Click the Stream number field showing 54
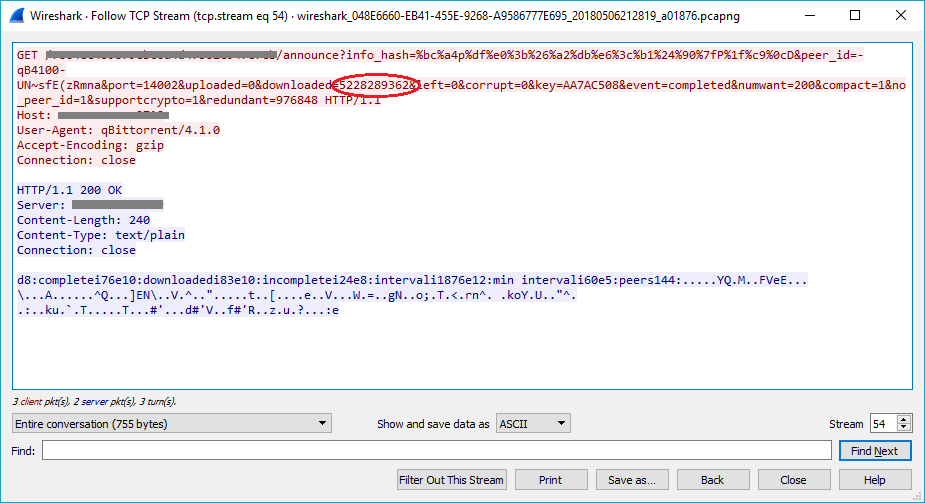Image resolution: width=925 pixels, height=503 pixels. click(883, 423)
